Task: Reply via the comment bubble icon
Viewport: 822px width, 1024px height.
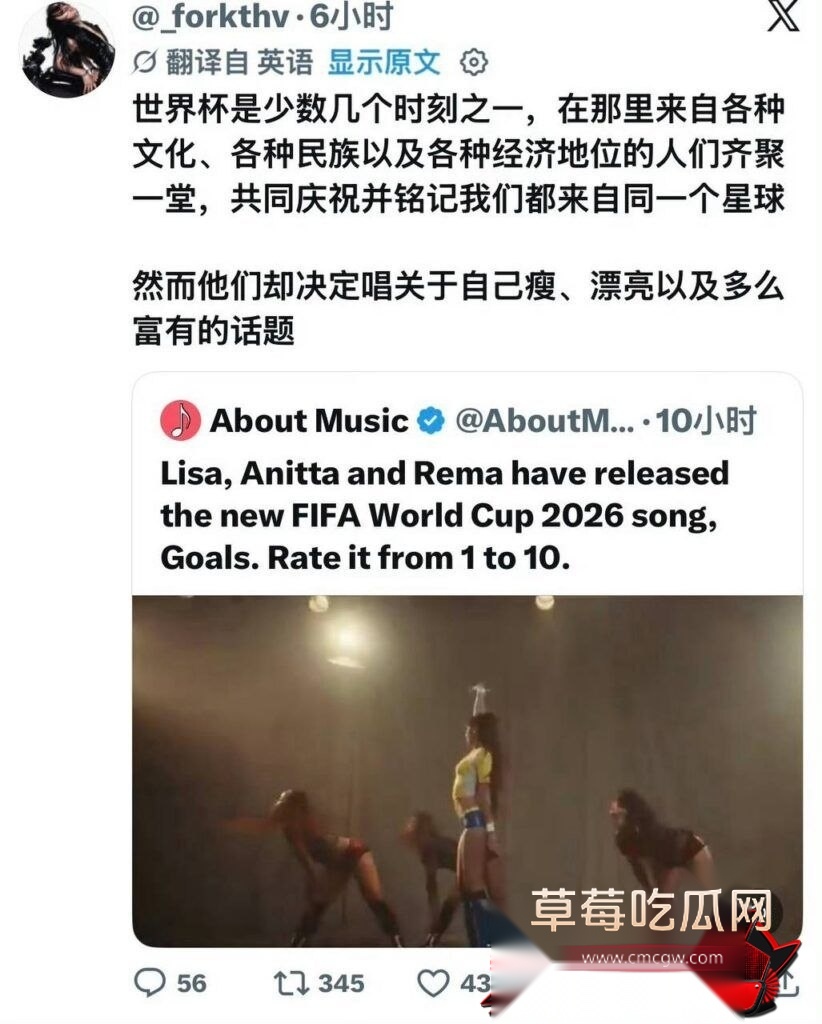Action: click(x=150, y=982)
